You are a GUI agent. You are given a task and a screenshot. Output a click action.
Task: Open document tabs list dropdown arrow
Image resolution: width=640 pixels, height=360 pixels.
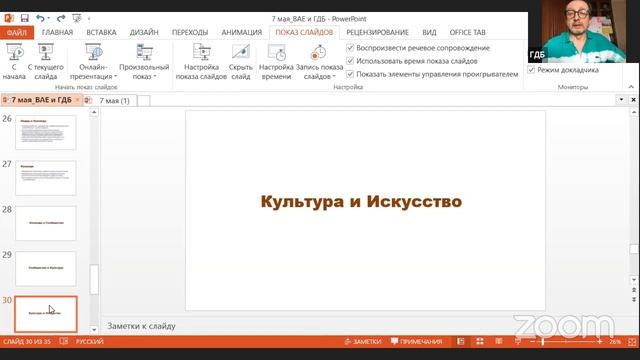pyautogui.click(x=621, y=100)
